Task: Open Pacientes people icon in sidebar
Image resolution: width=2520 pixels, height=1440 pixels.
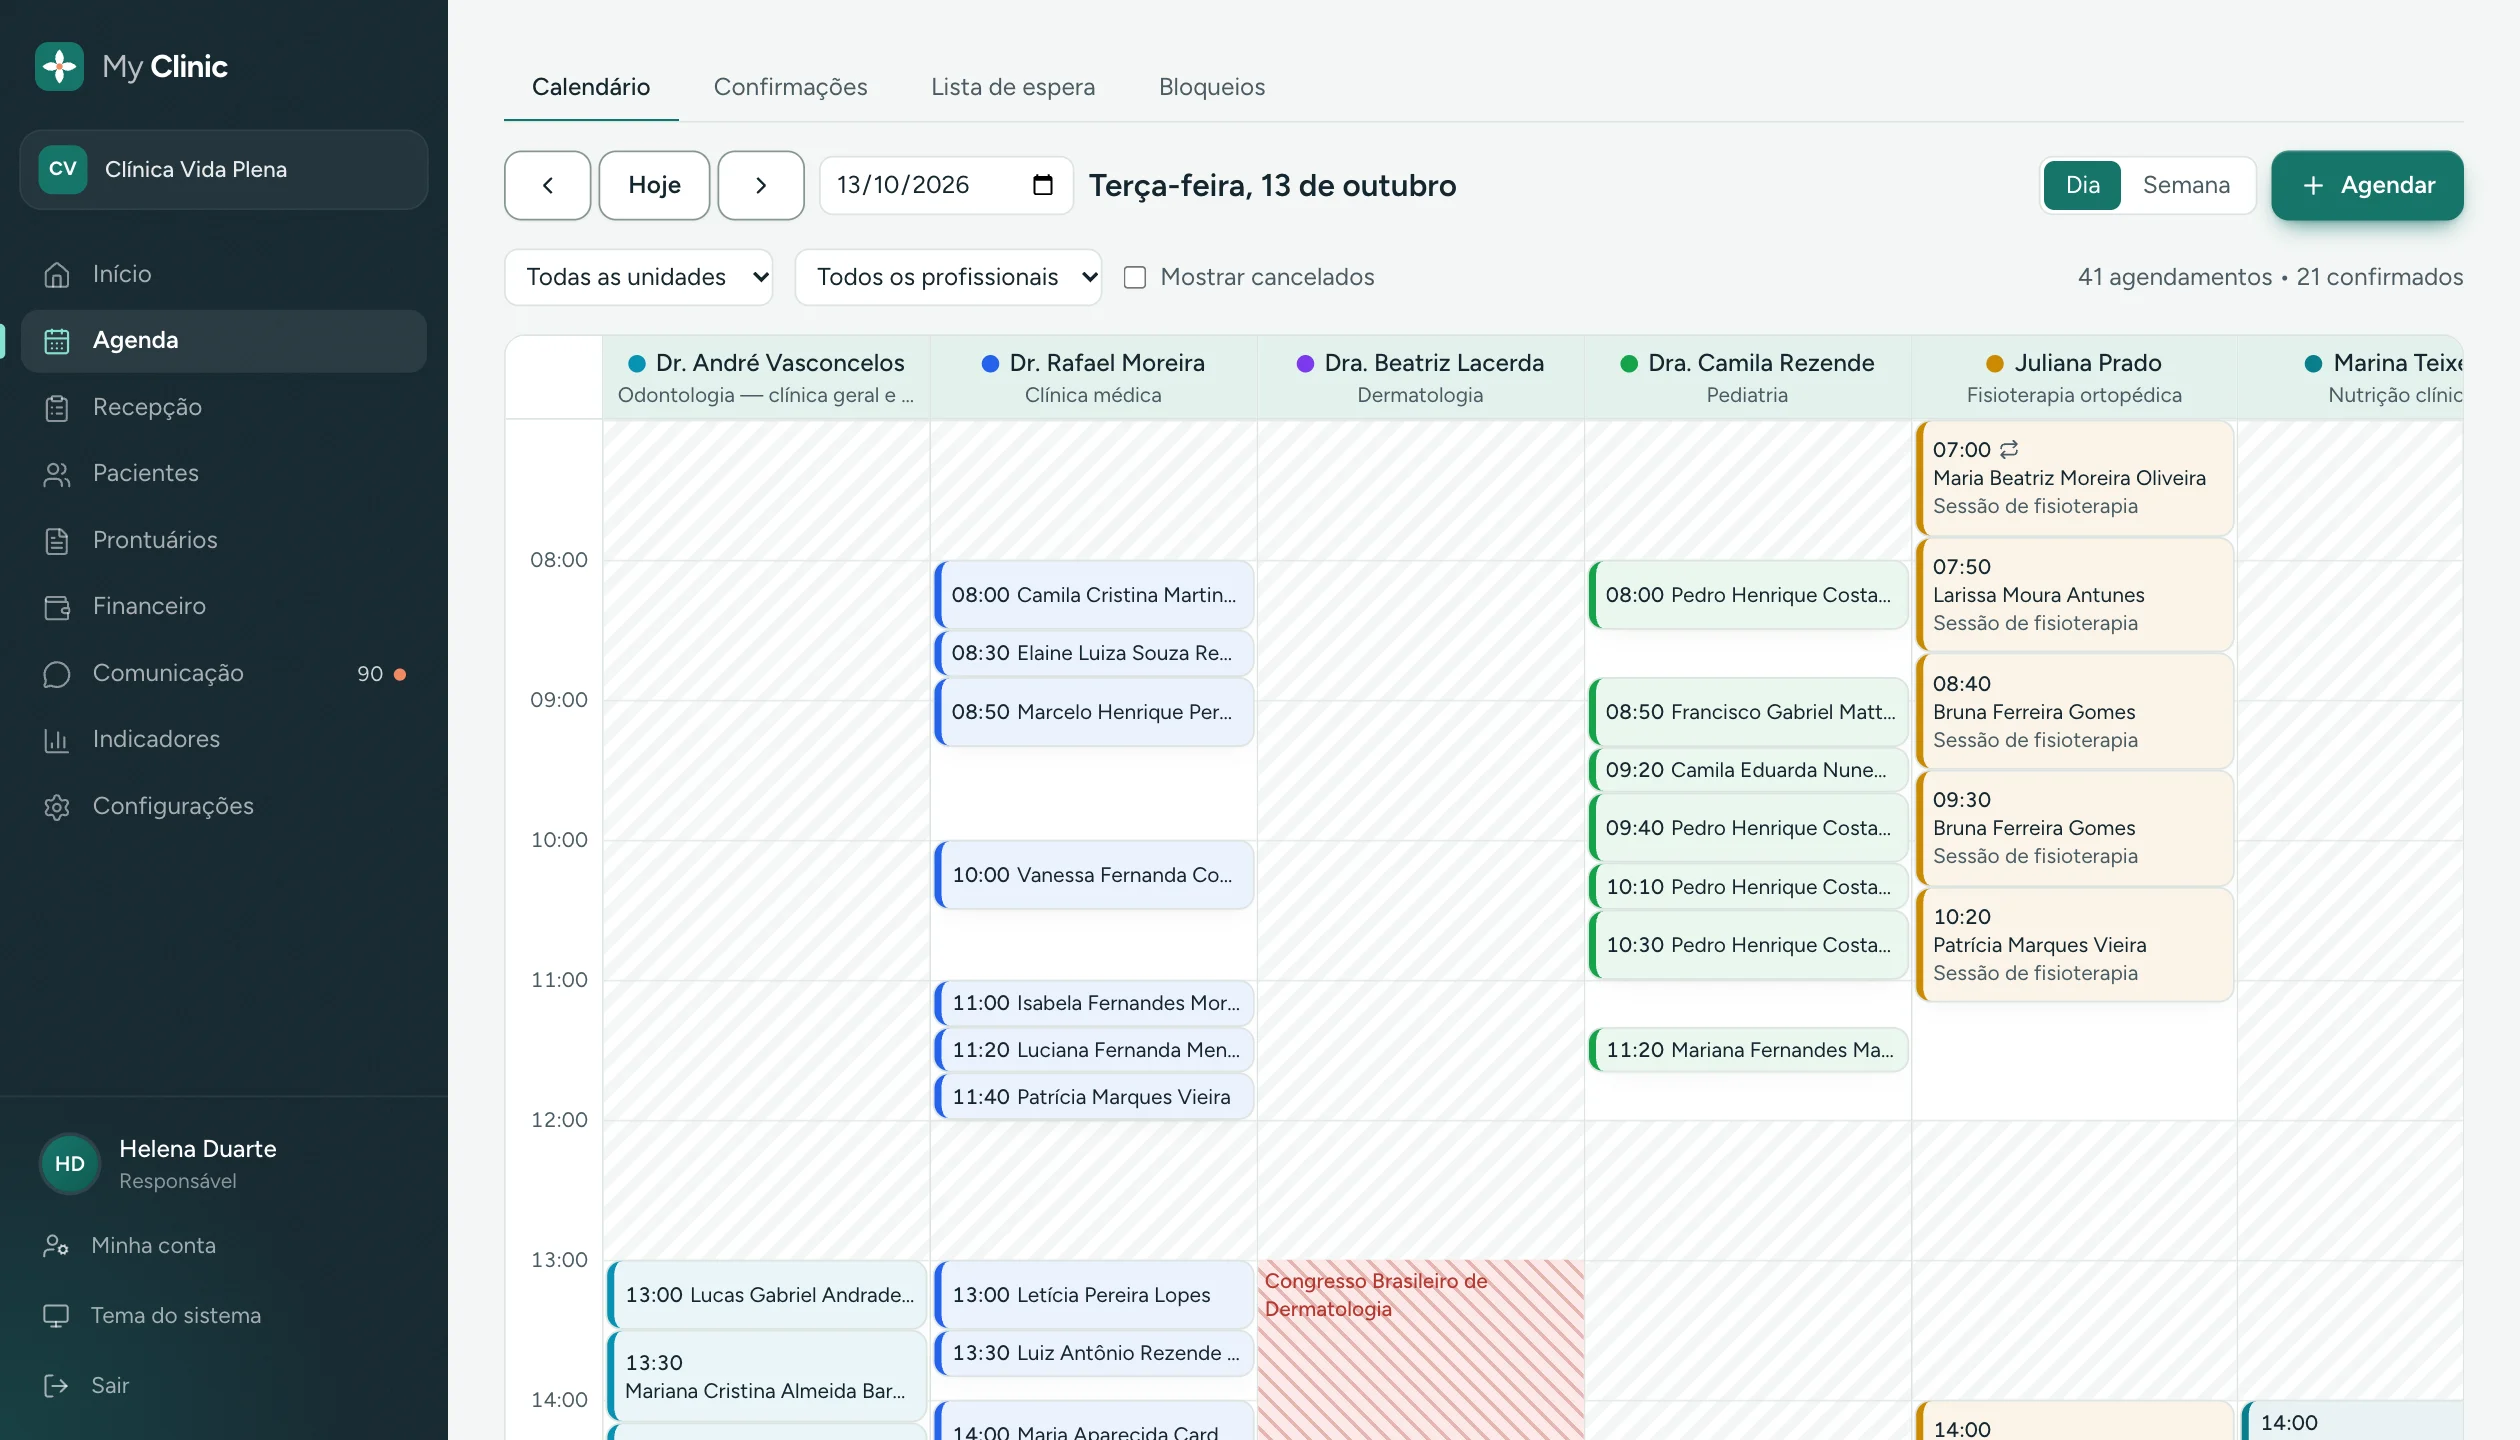Action: click(x=57, y=474)
